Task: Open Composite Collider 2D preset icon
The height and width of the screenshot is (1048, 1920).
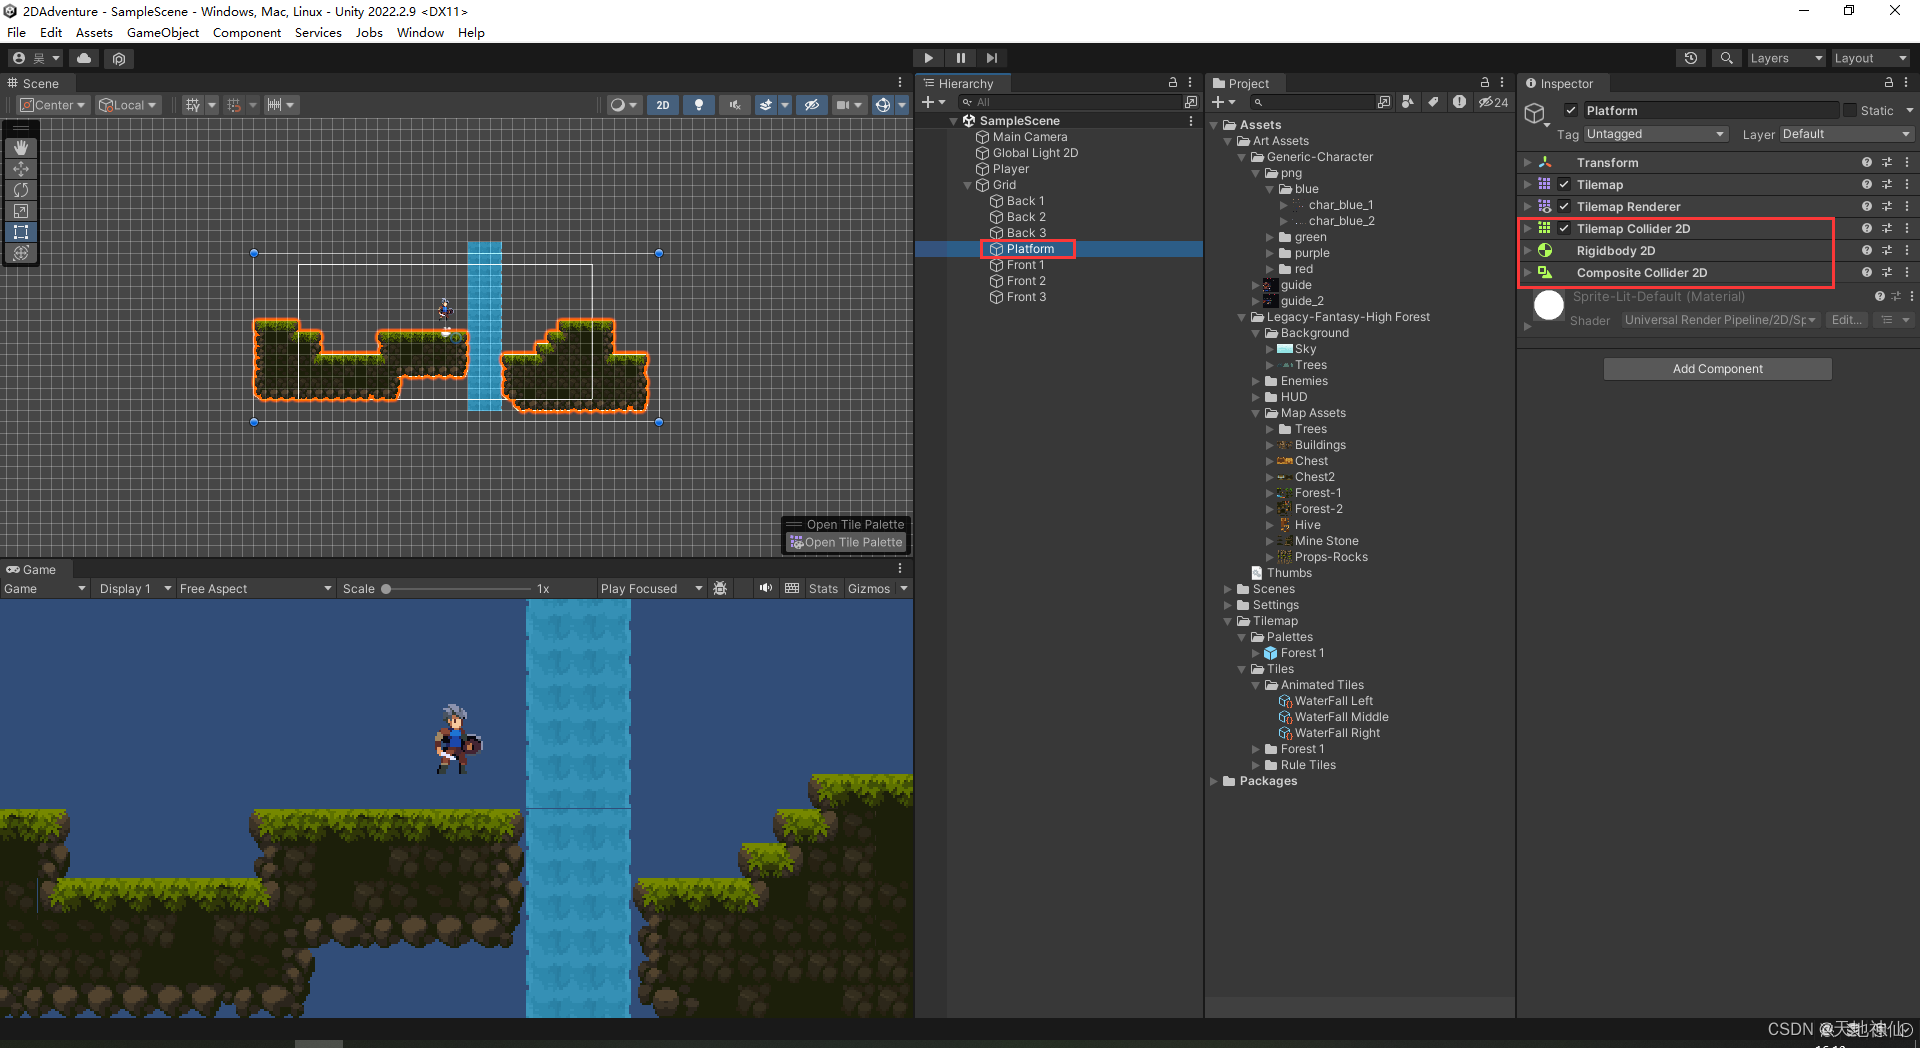Action: [x=1887, y=272]
